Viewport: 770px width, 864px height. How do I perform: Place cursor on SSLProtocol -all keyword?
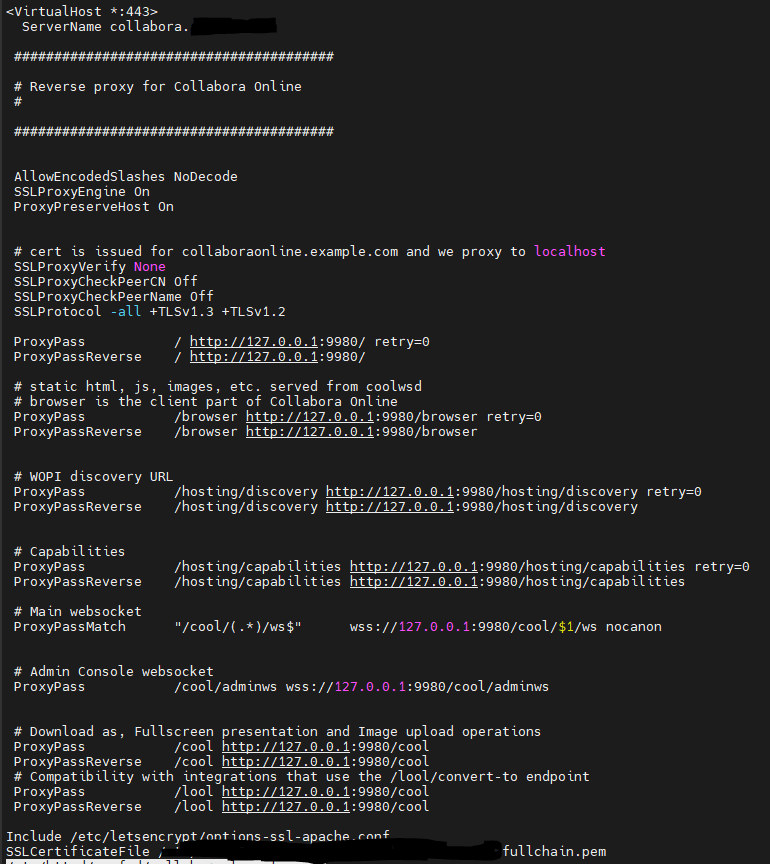(x=126, y=312)
